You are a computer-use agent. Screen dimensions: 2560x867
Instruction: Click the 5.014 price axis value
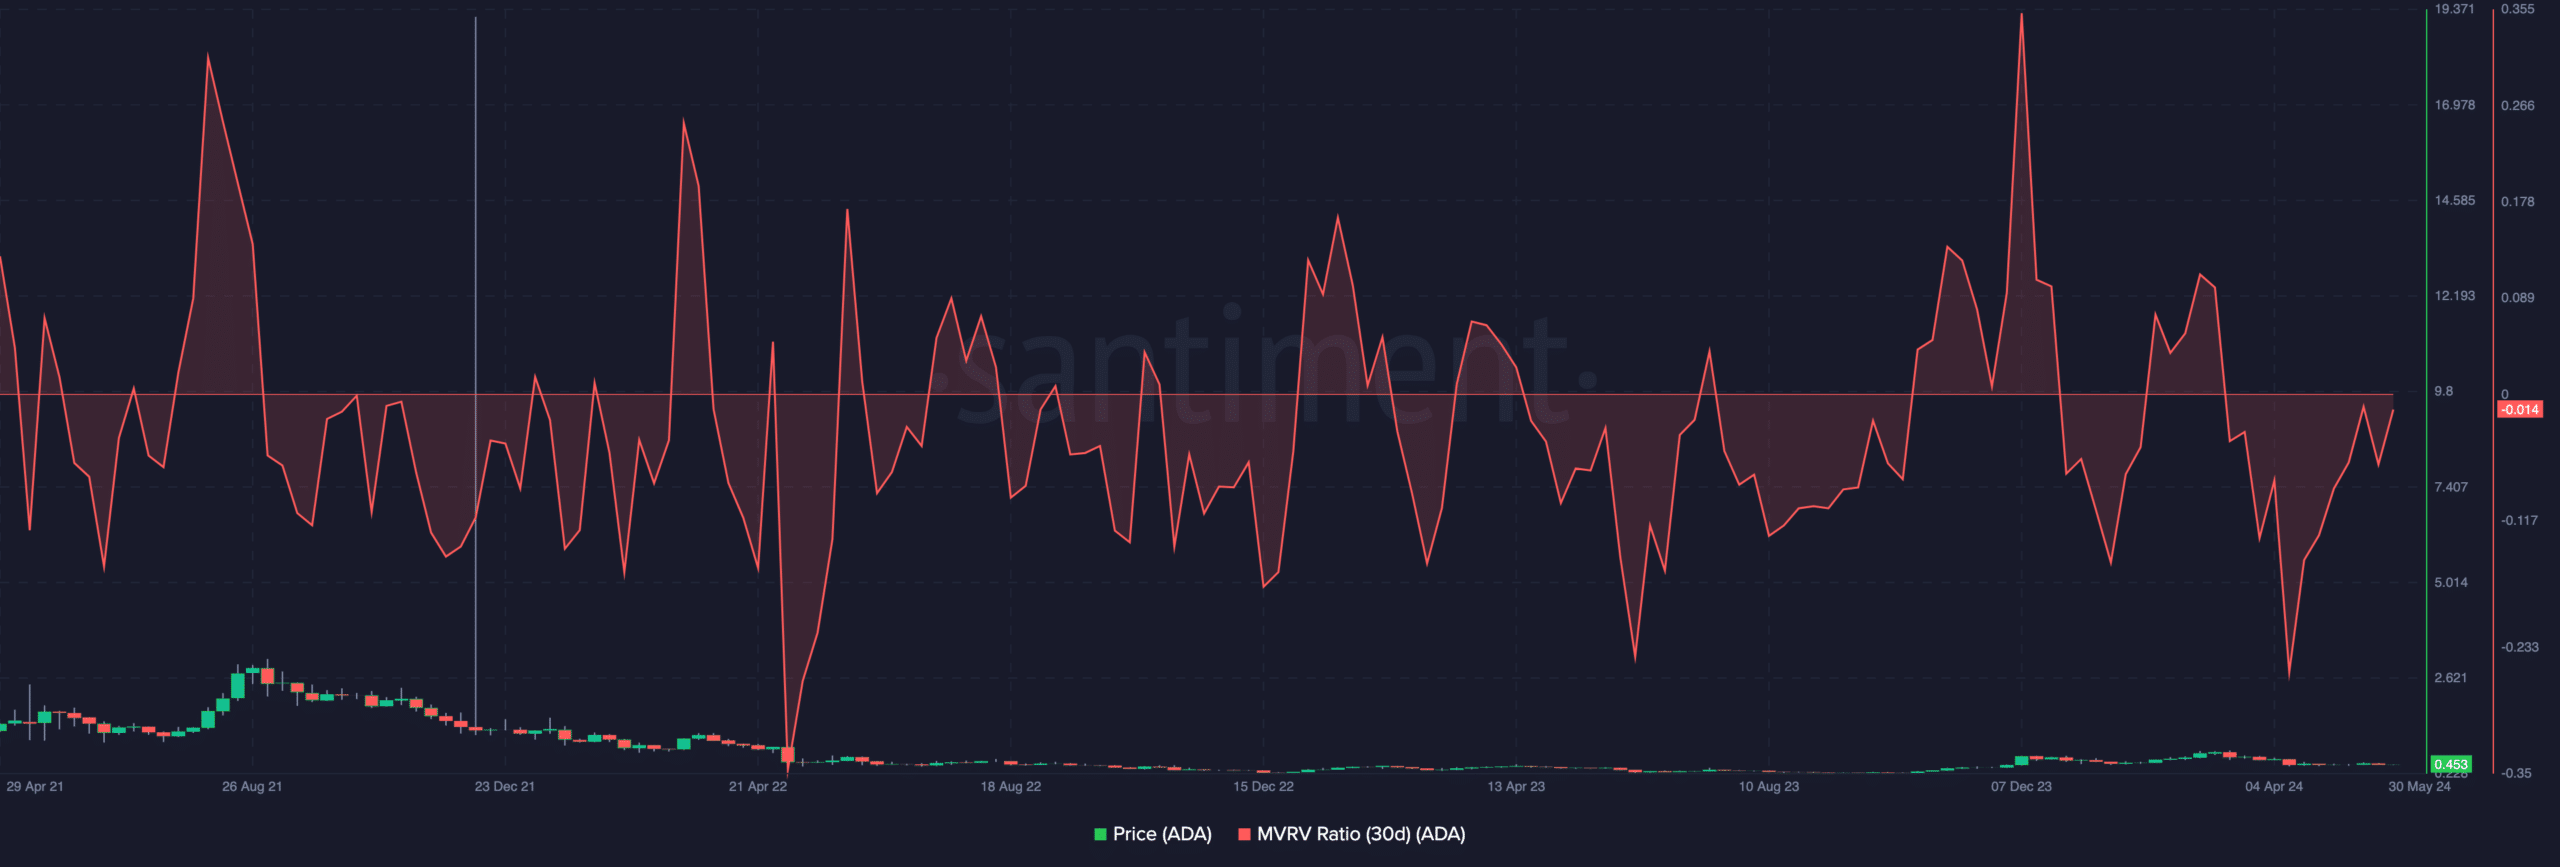[x=2451, y=583]
